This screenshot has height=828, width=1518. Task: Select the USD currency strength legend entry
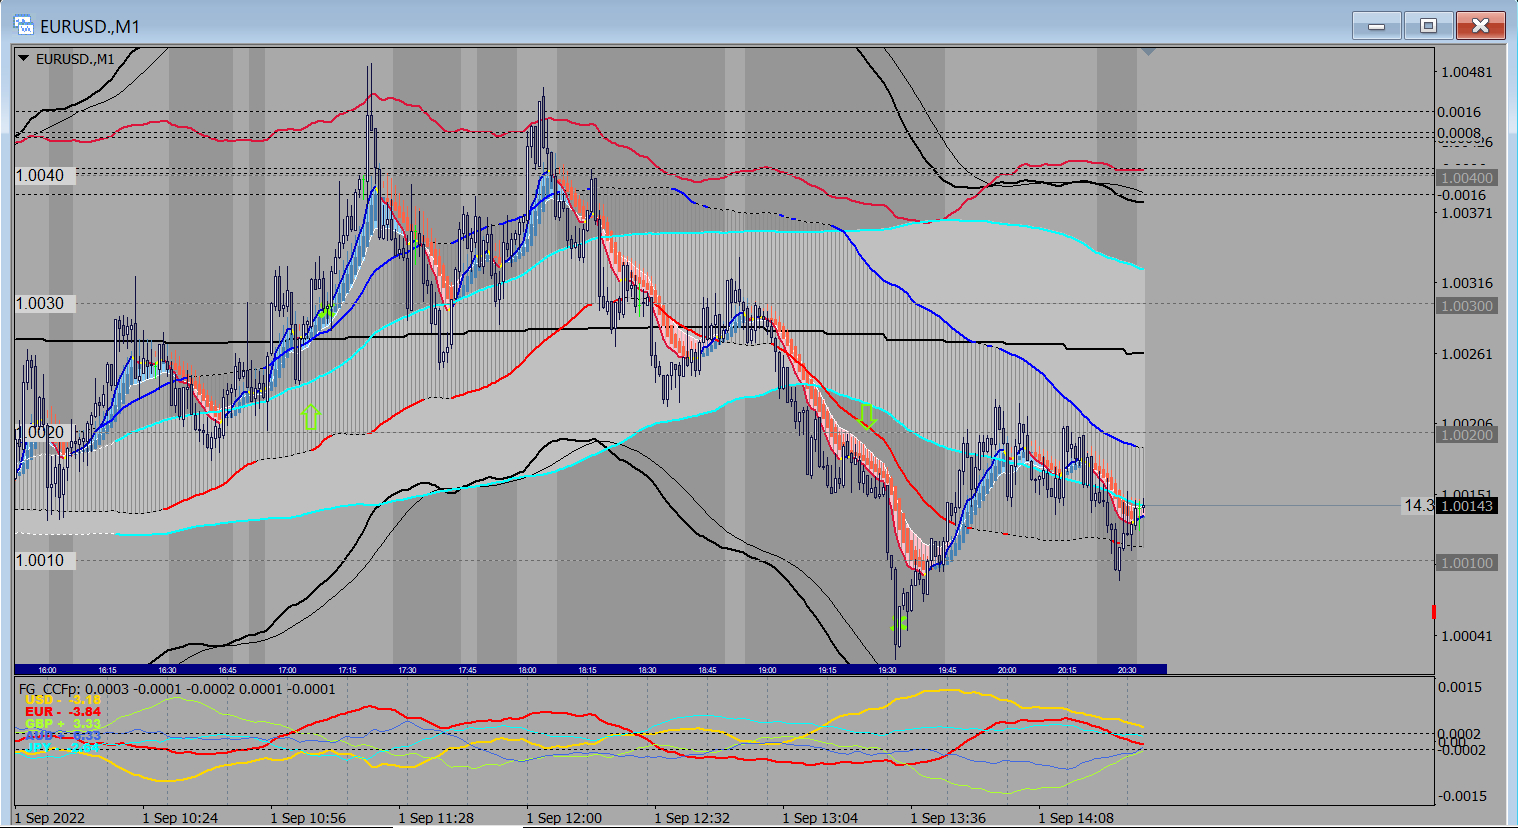[62, 700]
